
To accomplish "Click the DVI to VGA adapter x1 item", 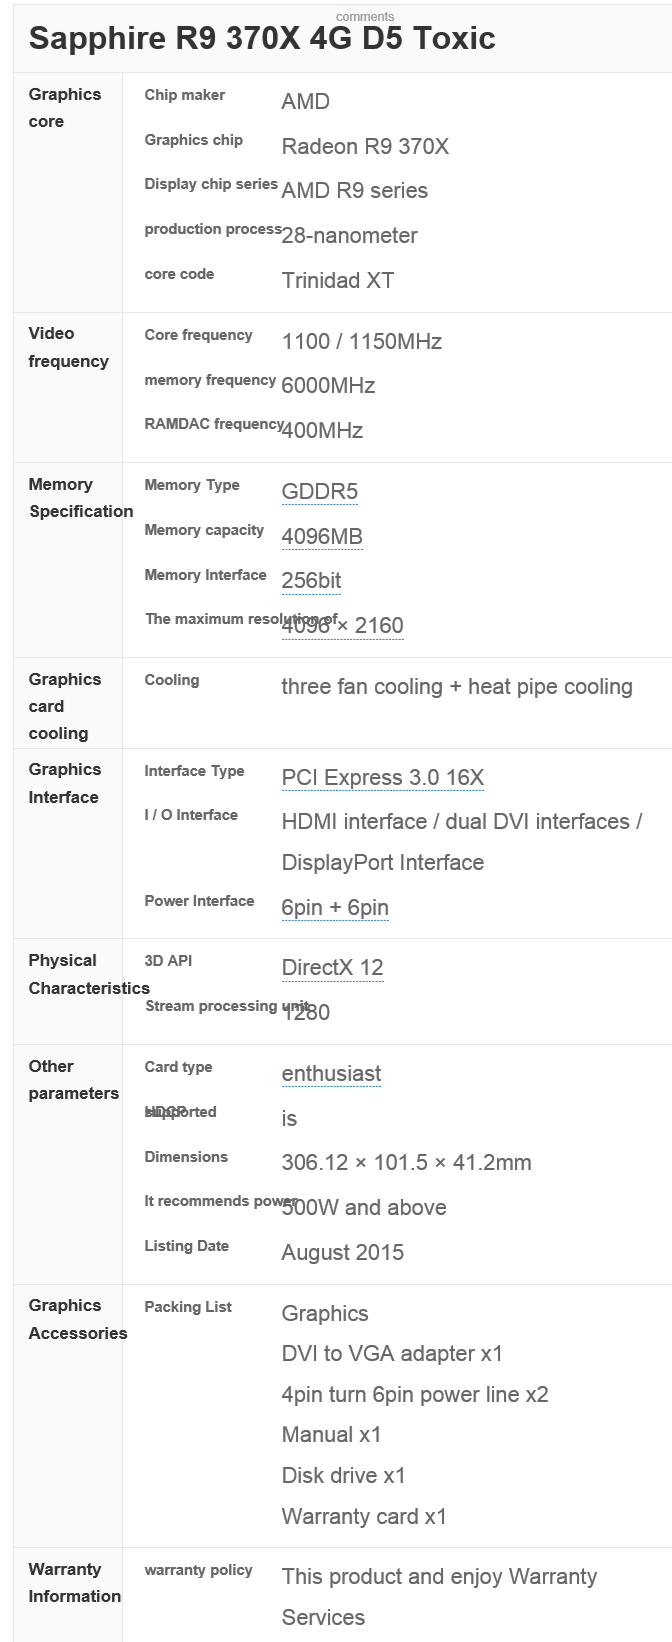I will pyautogui.click(x=392, y=1353).
